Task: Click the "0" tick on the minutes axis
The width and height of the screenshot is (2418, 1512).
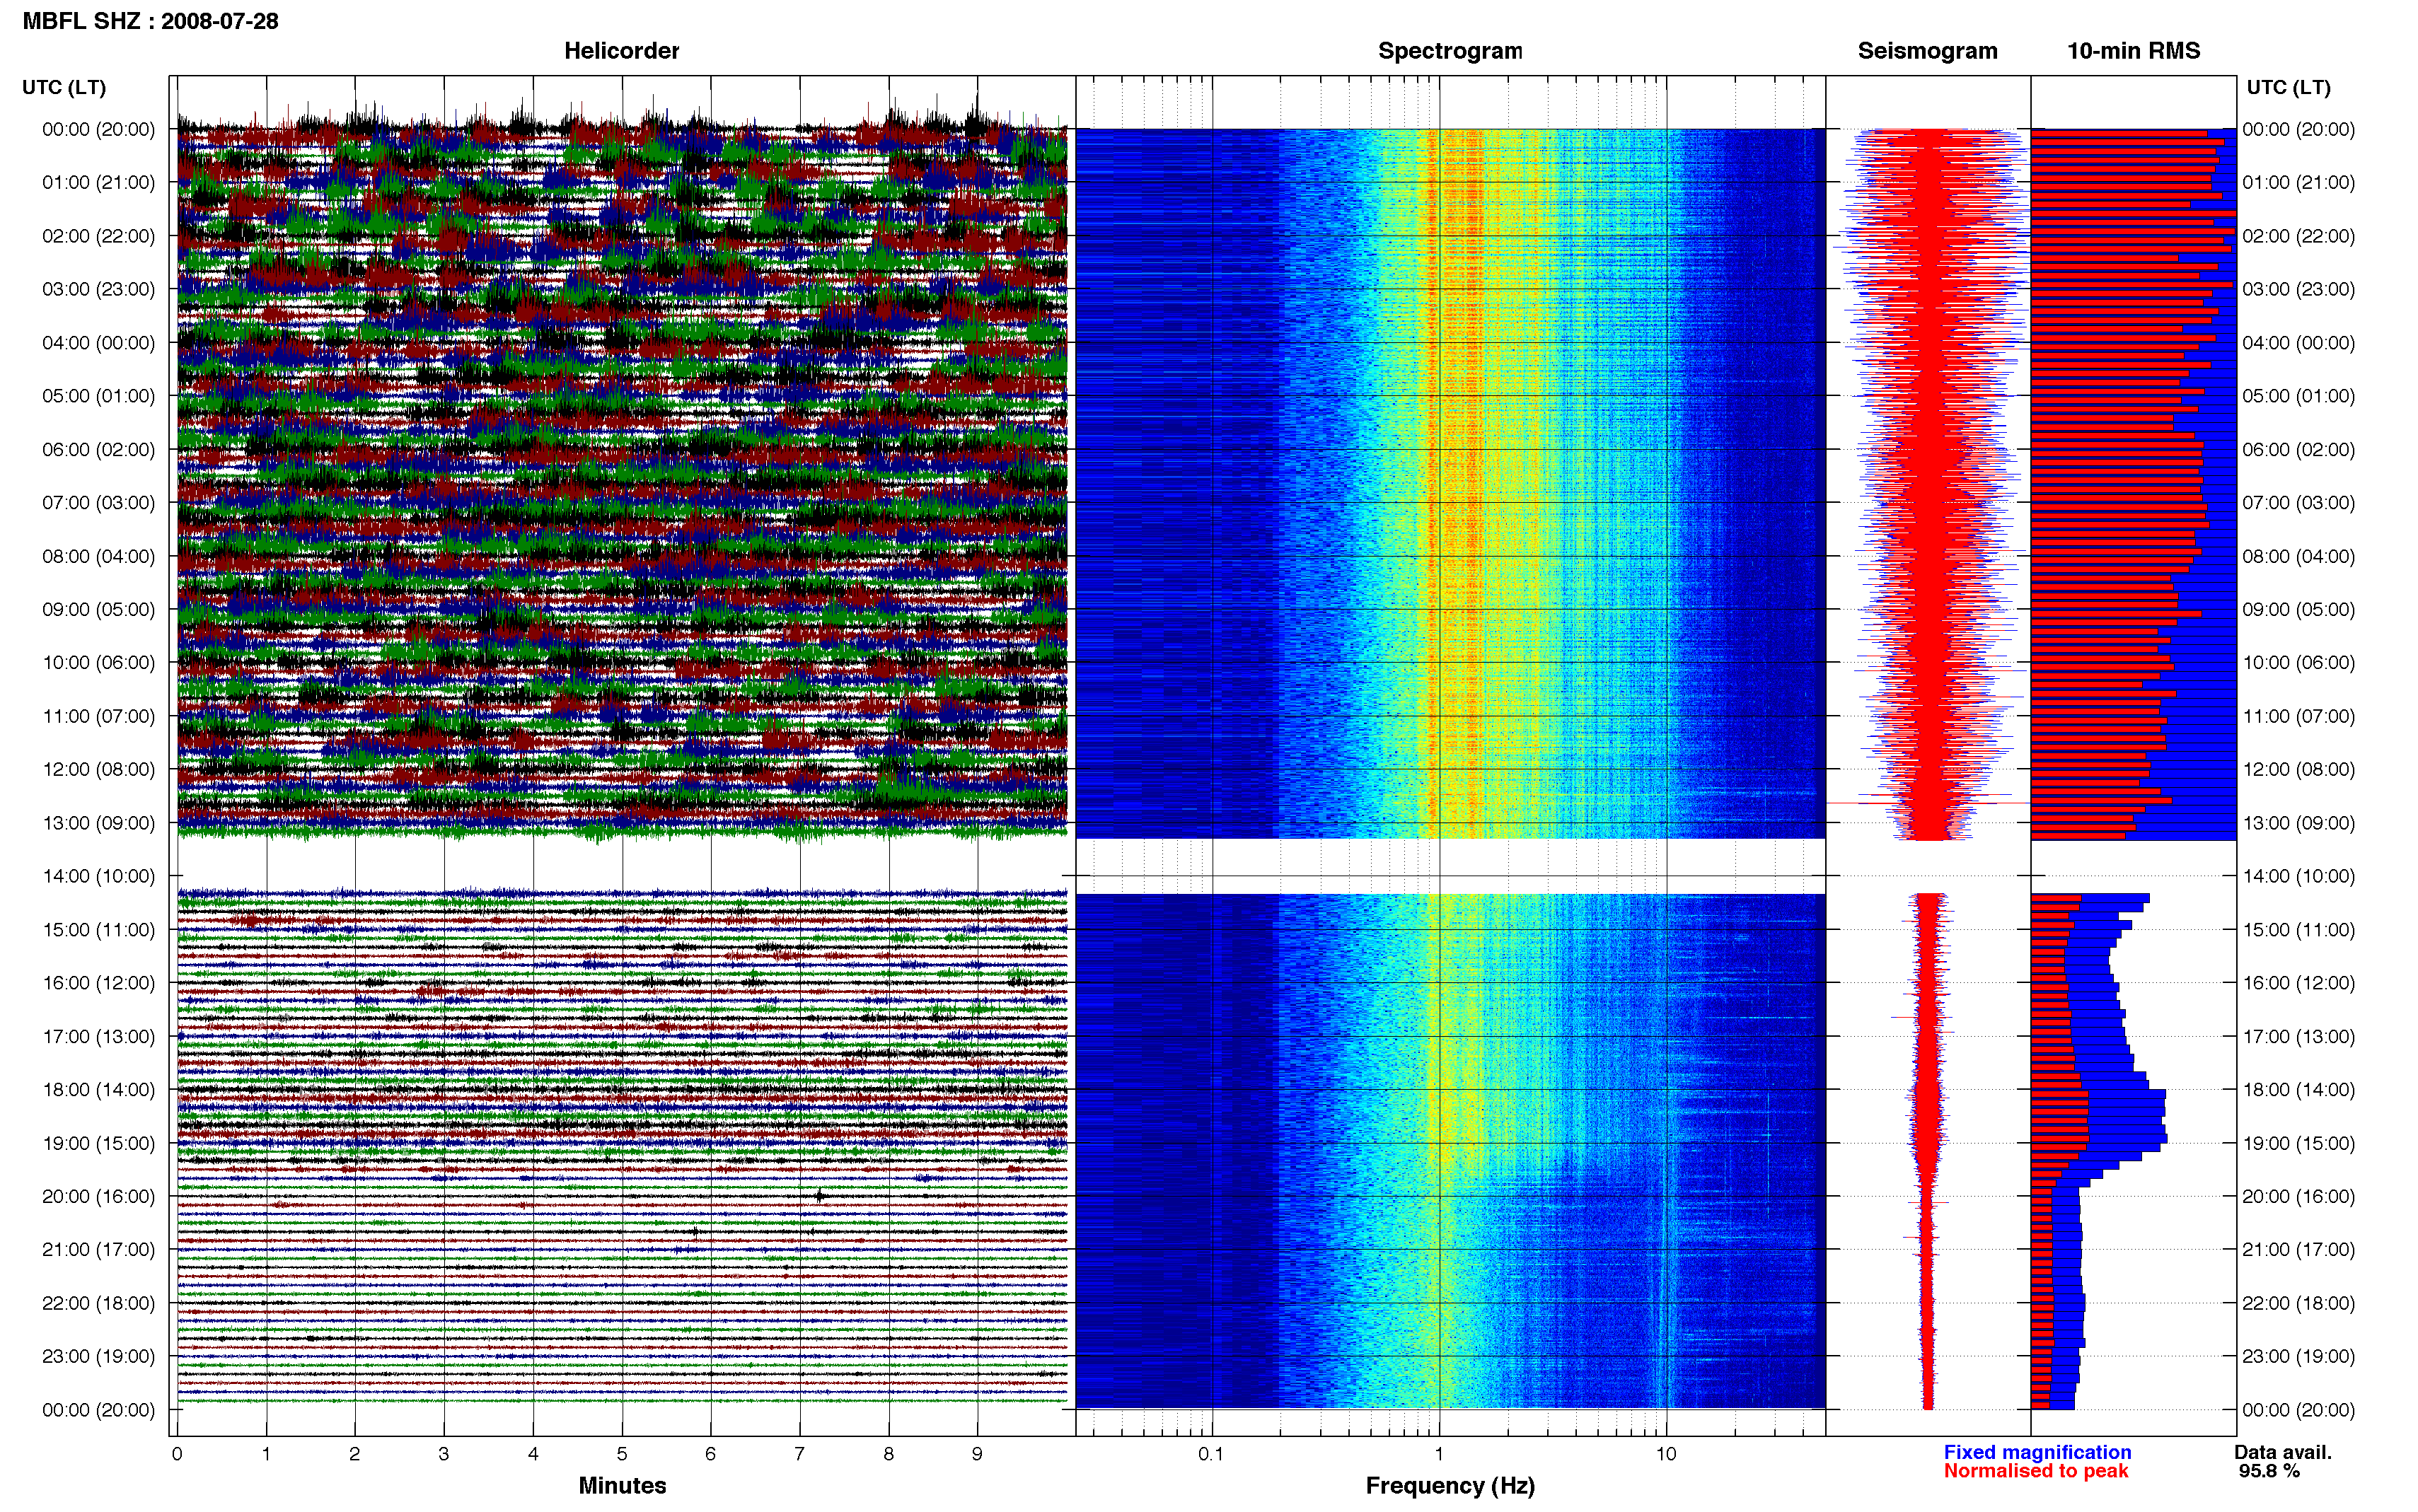Action: coord(177,1454)
